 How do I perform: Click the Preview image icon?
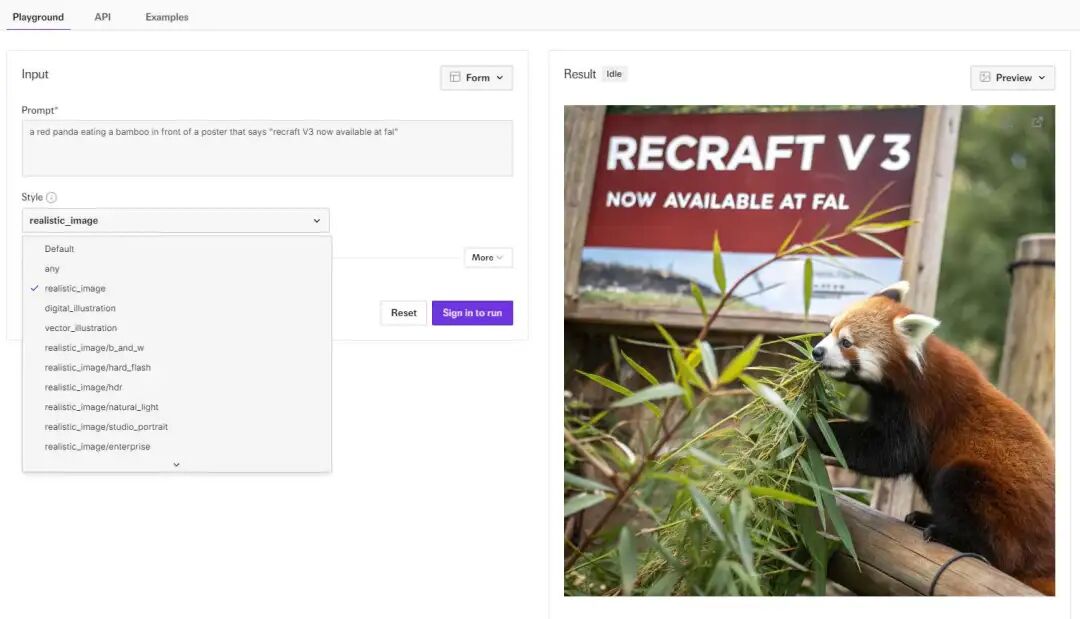[x=985, y=77]
